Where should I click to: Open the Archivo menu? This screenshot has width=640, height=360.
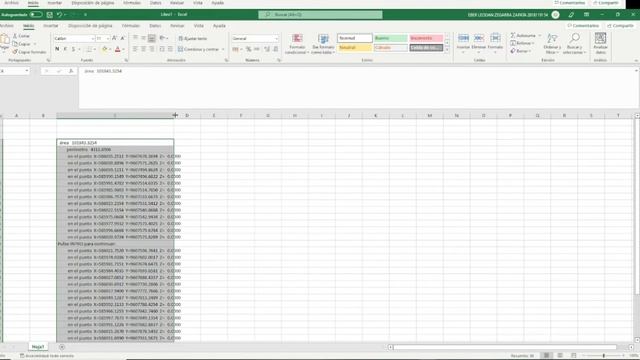6,26
